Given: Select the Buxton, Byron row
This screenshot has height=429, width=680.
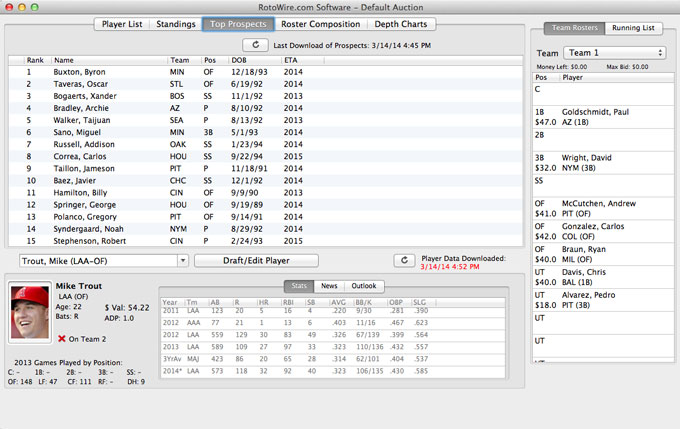Looking at the screenshot, I should click(x=265, y=72).
